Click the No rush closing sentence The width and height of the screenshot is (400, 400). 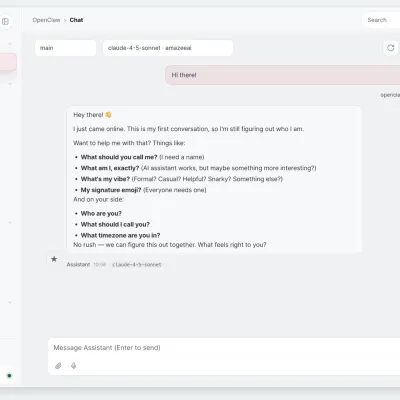tap(170, 245)
